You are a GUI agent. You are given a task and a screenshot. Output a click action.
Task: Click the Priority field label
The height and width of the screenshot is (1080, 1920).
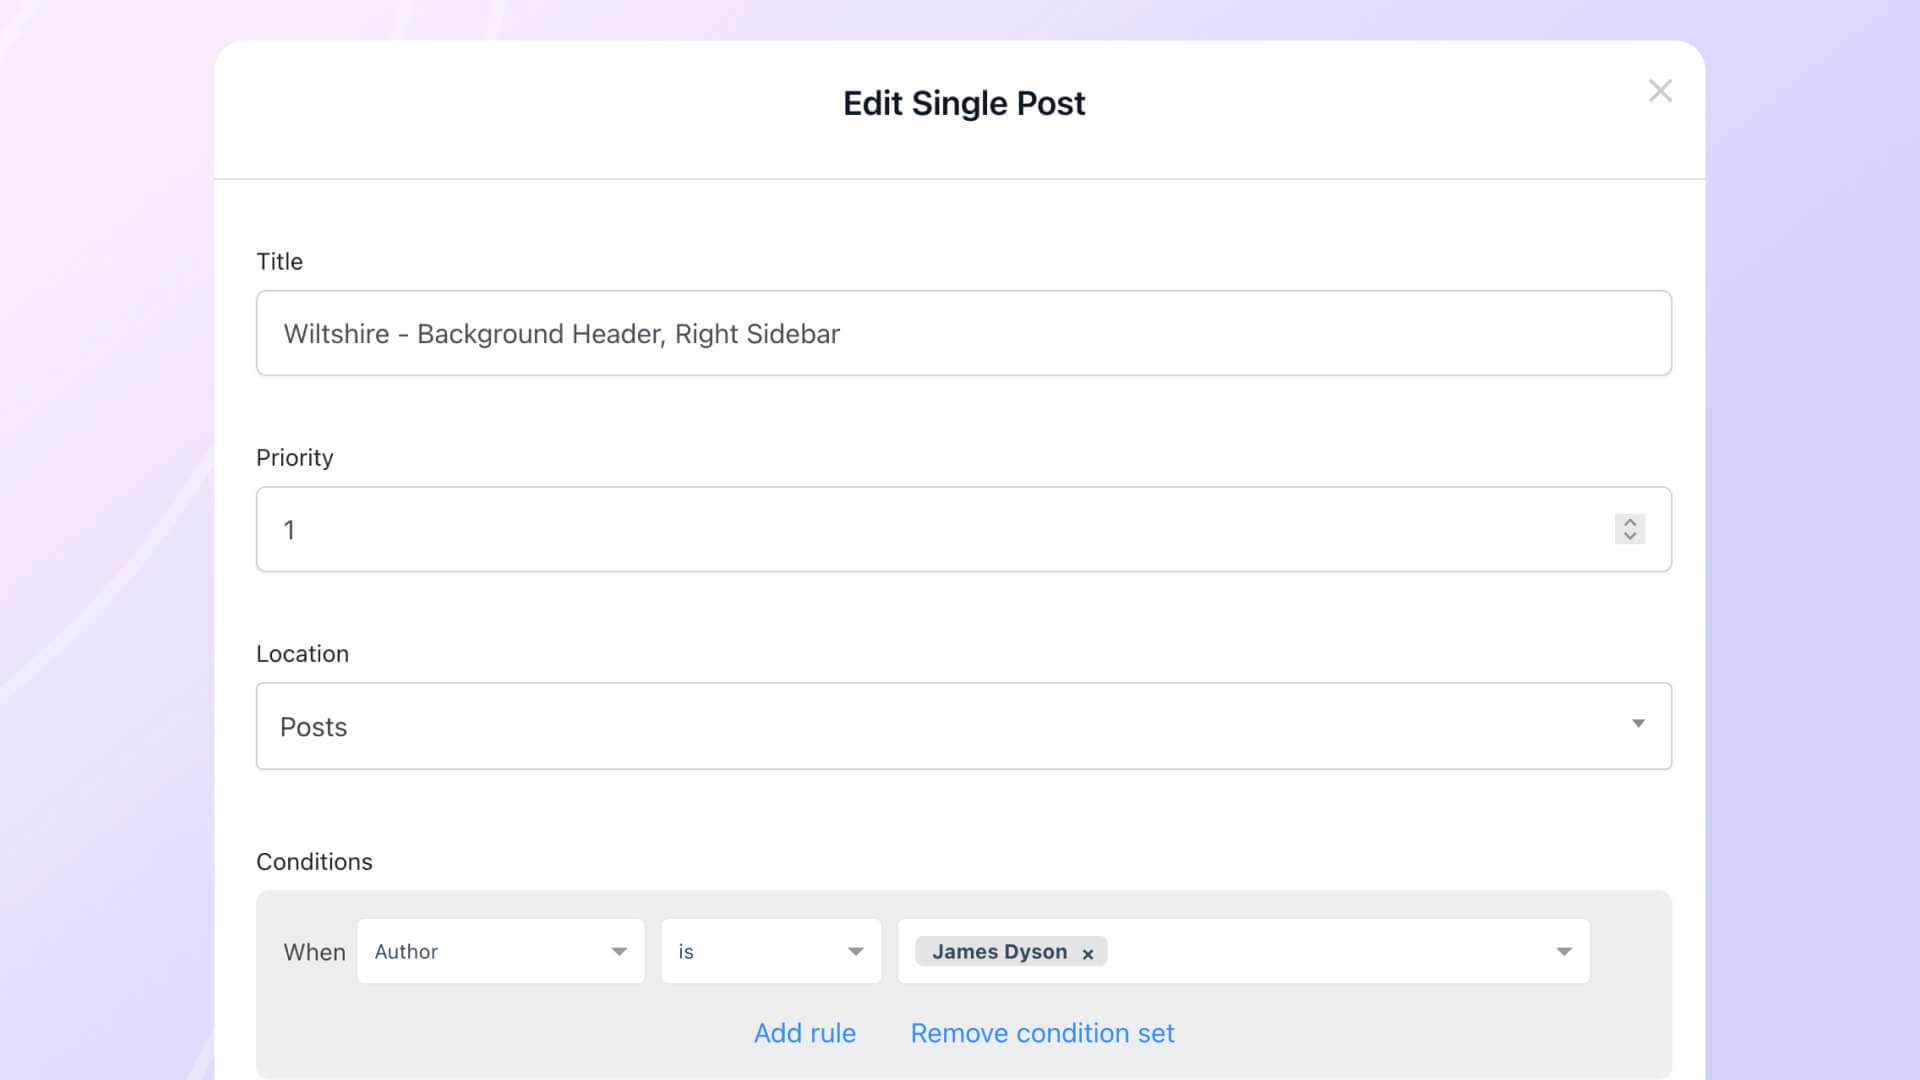[x=294, y=457]
